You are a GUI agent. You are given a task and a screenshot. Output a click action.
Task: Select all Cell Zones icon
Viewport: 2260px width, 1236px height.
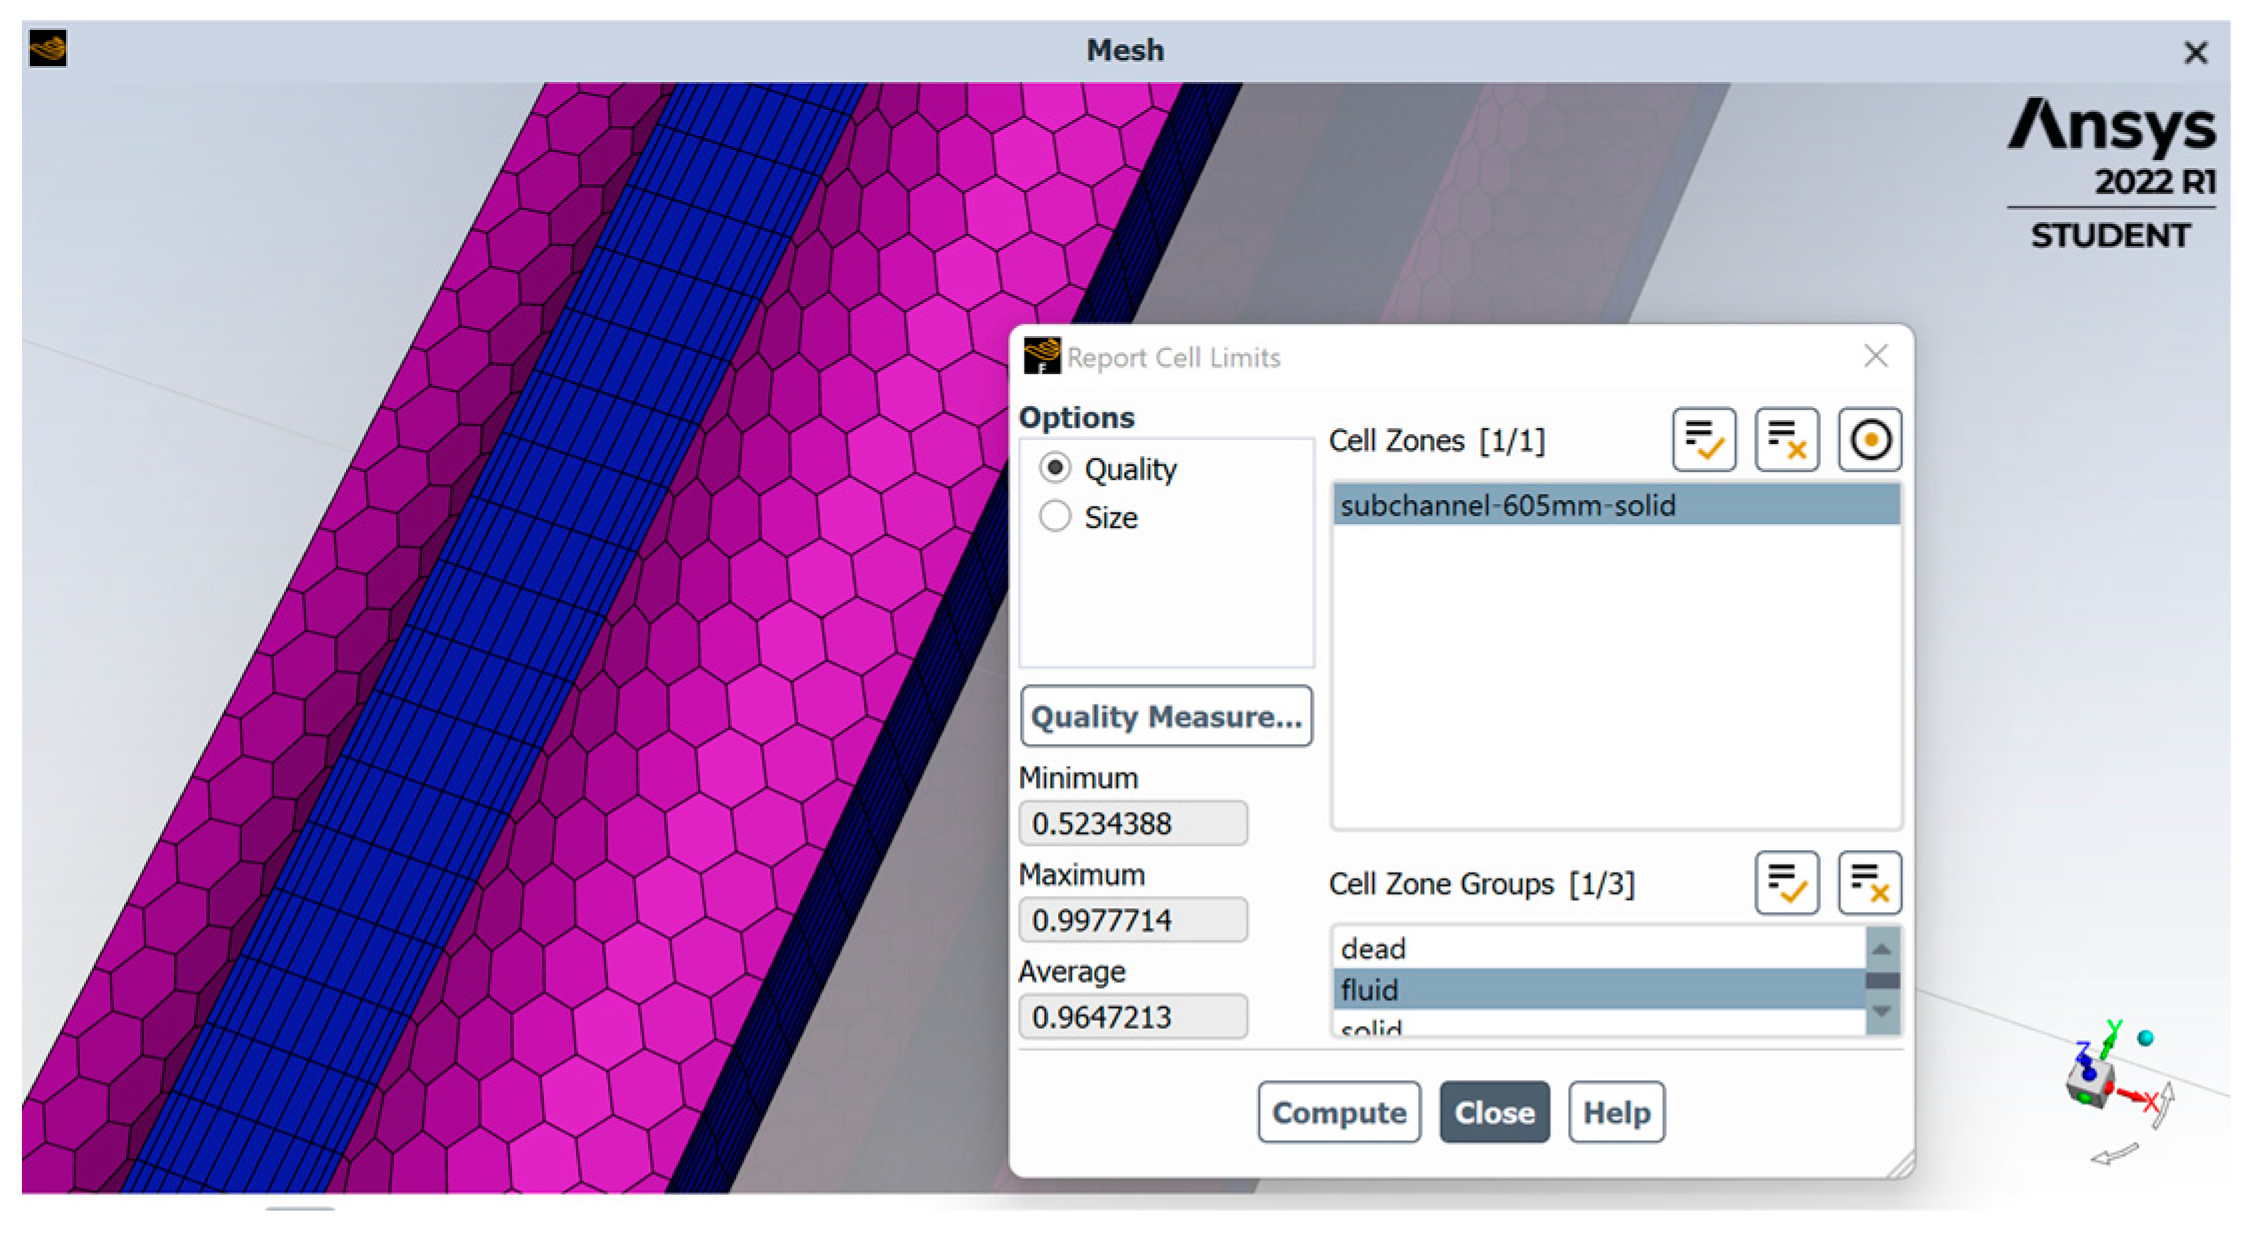[x=1704, y=440]
